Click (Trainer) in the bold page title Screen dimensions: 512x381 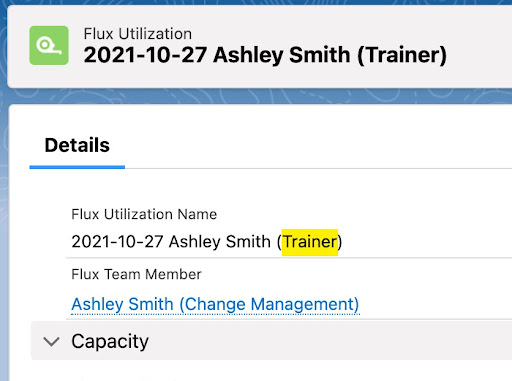402,55
